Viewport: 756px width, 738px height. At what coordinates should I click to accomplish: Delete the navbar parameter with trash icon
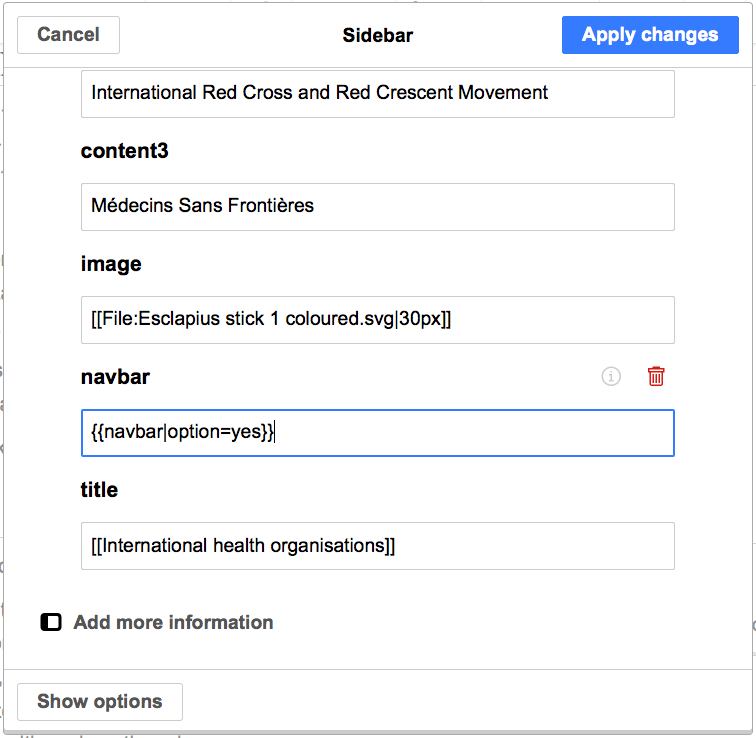656,376
